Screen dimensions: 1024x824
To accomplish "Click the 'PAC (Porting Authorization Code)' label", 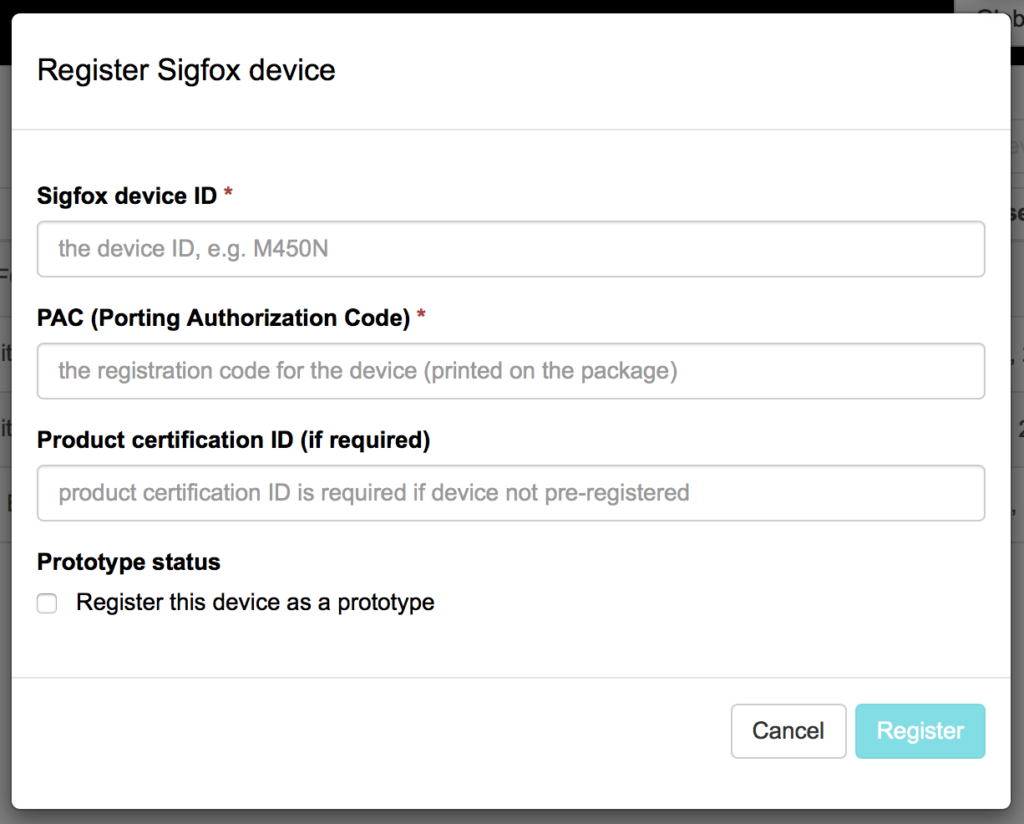I will pos(222,317).
